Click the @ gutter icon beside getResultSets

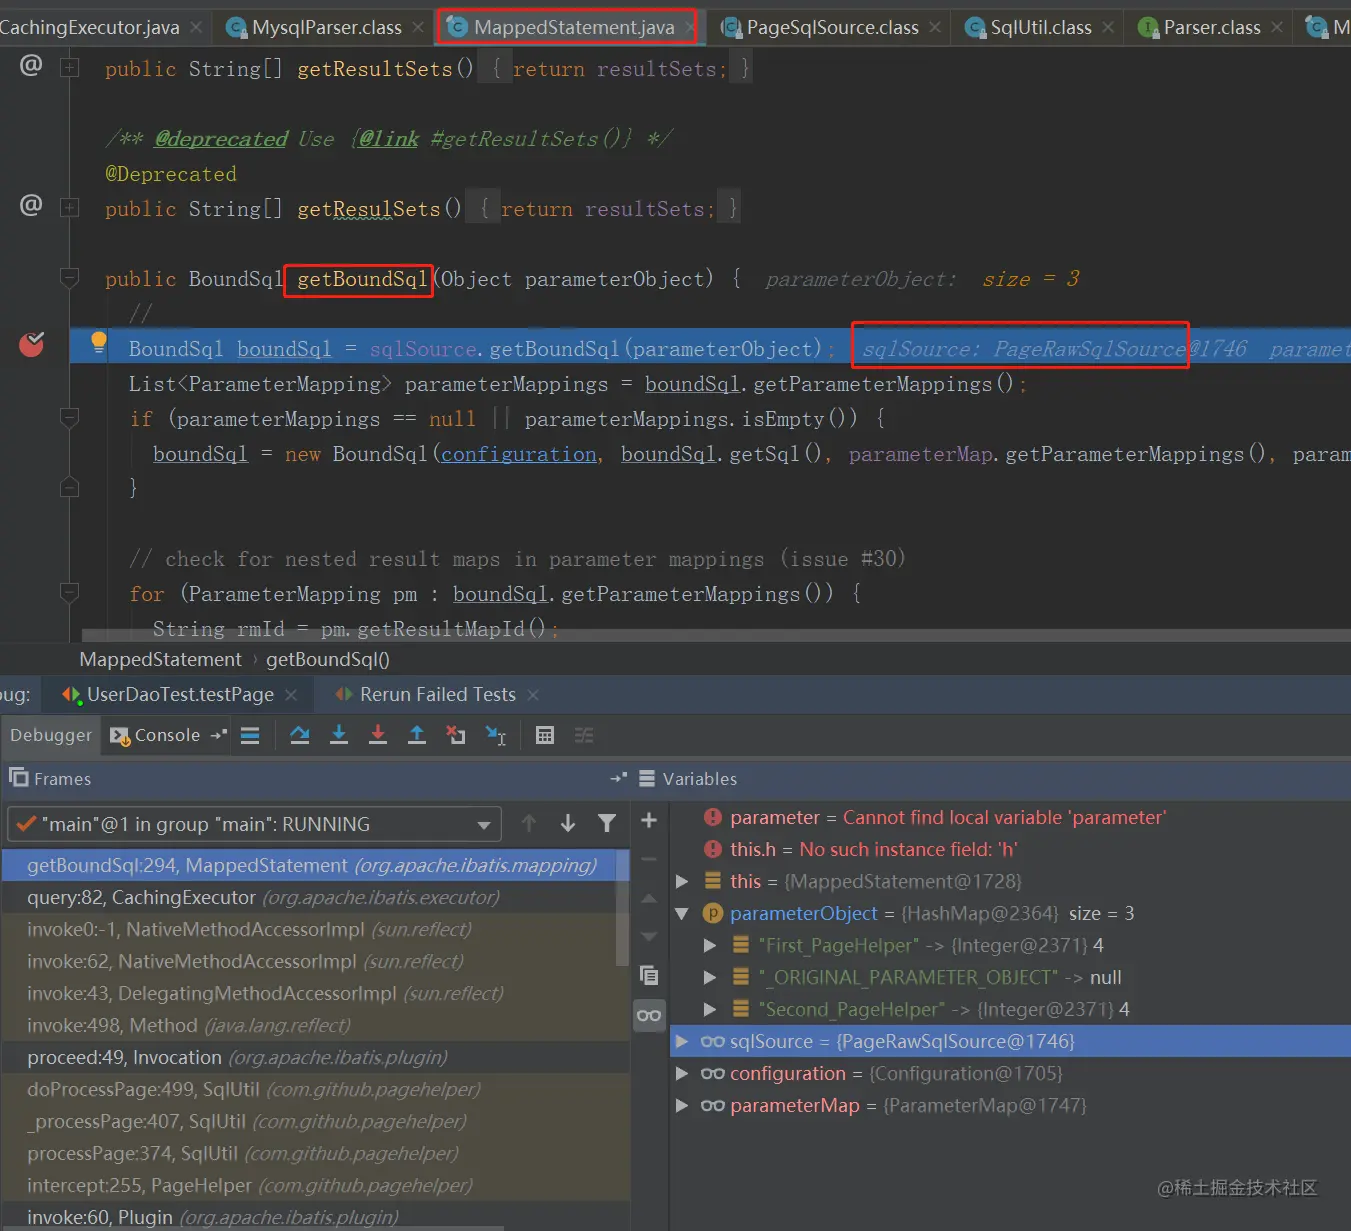click(x=31, y=65)
